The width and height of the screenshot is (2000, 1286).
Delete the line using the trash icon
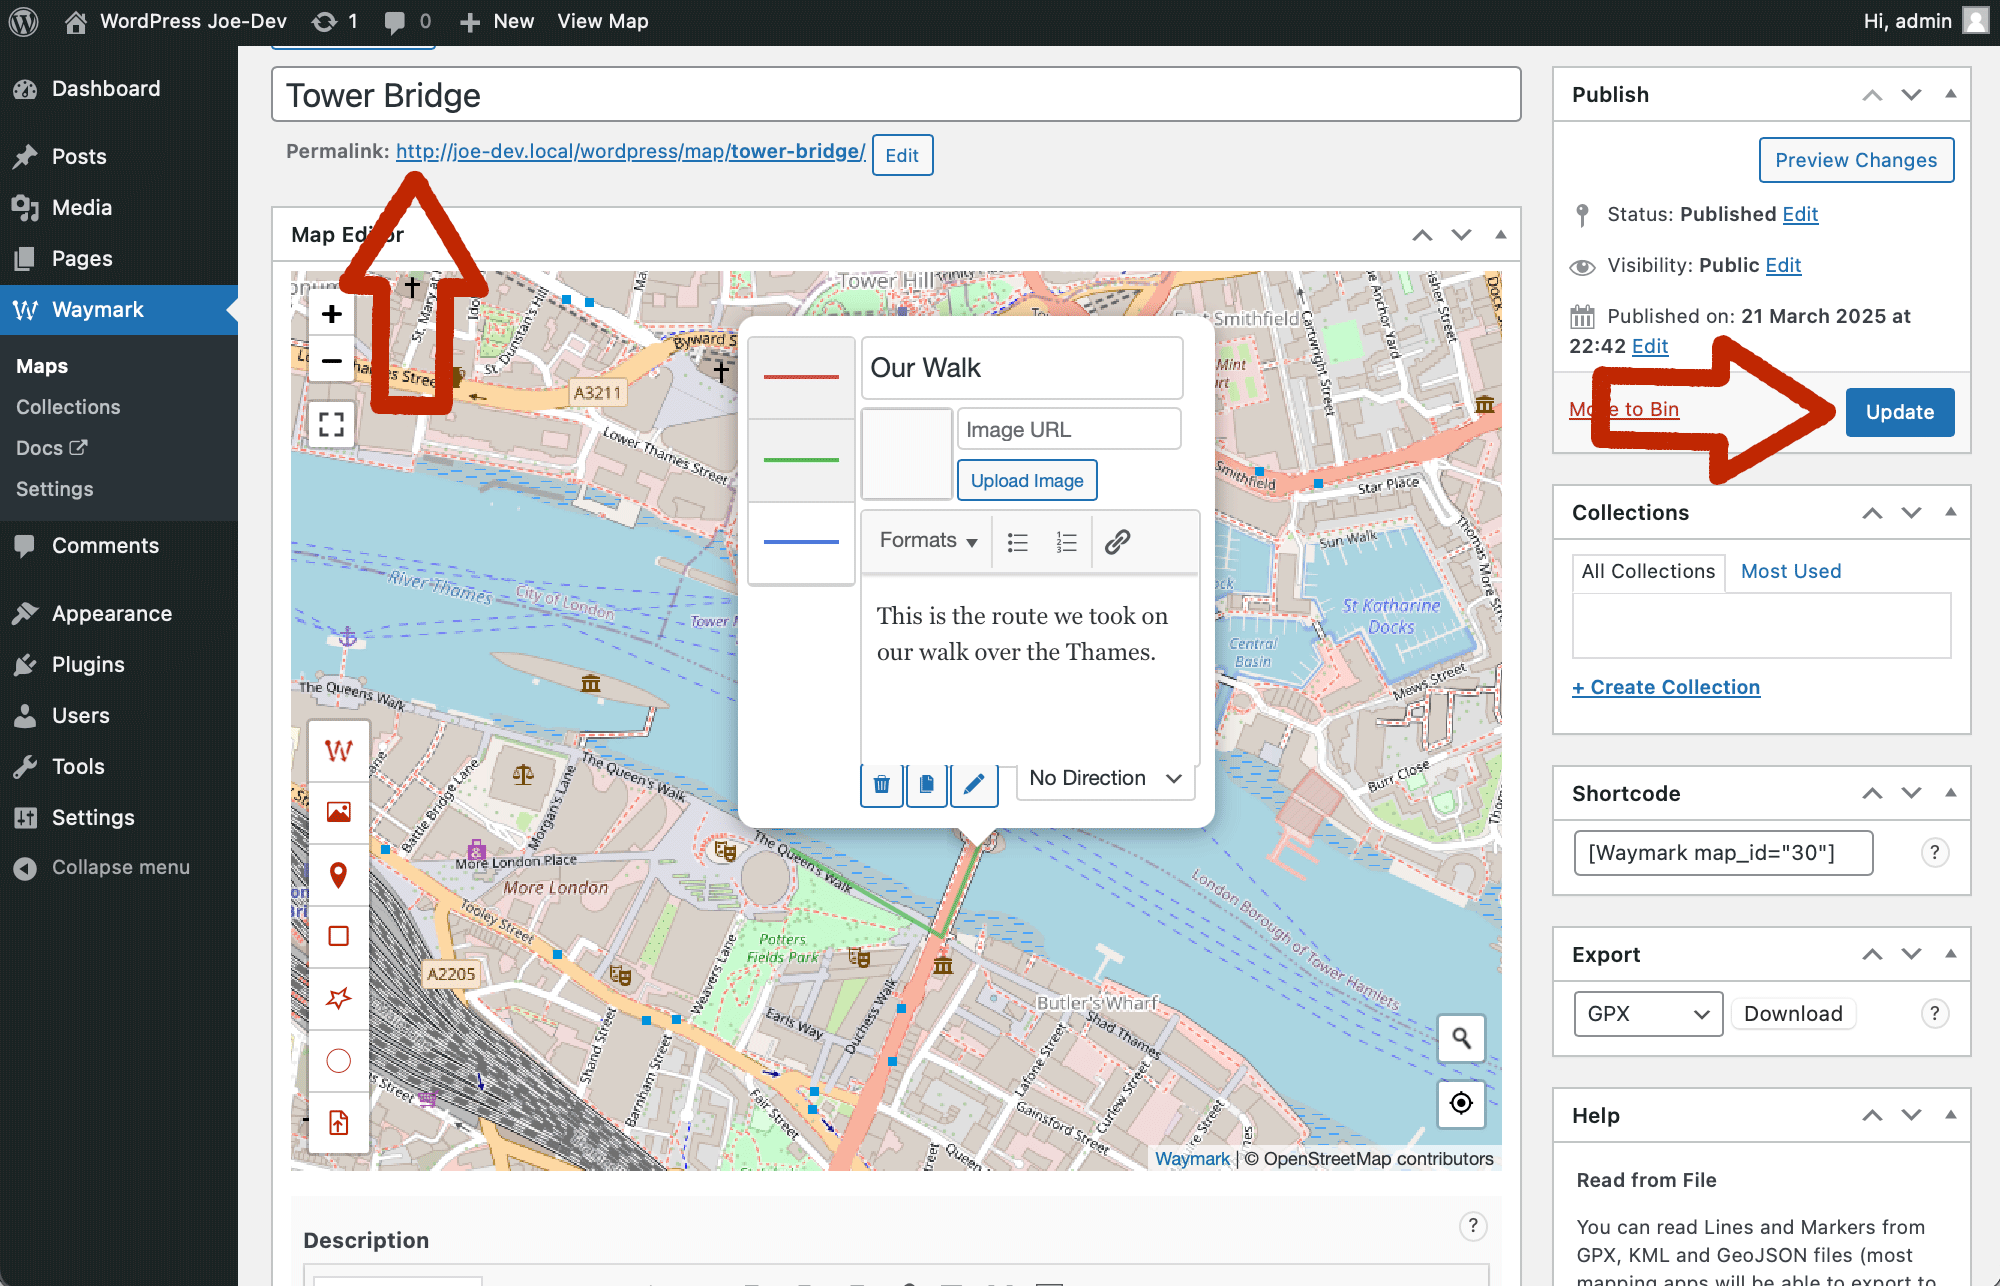tap(881, 784)
